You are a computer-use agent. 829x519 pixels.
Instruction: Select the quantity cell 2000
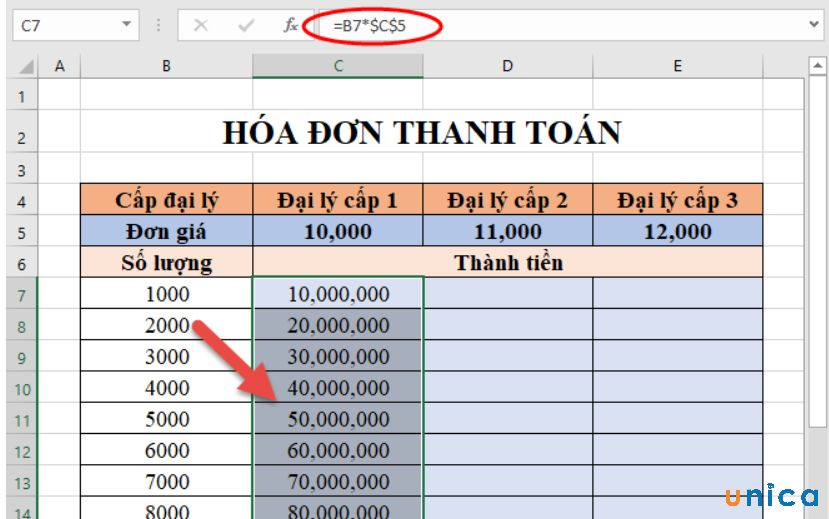click(167, 325)
